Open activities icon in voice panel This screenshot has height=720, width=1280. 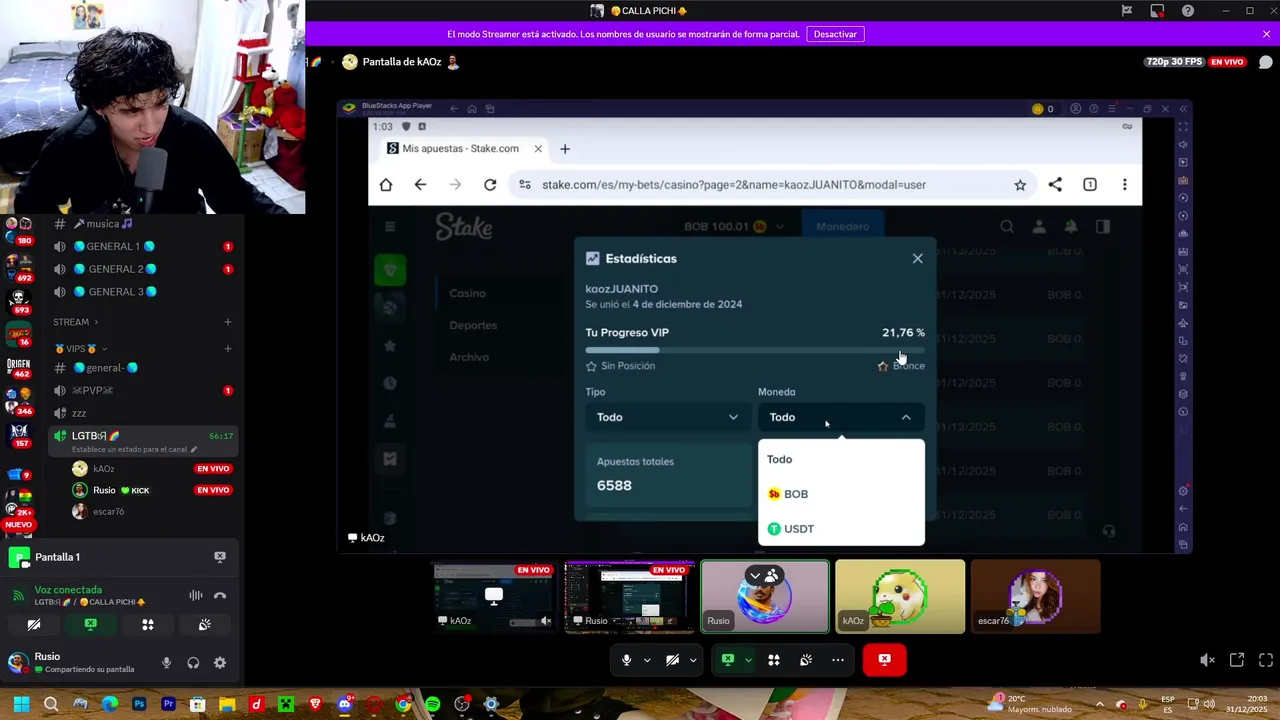point(148,625)
